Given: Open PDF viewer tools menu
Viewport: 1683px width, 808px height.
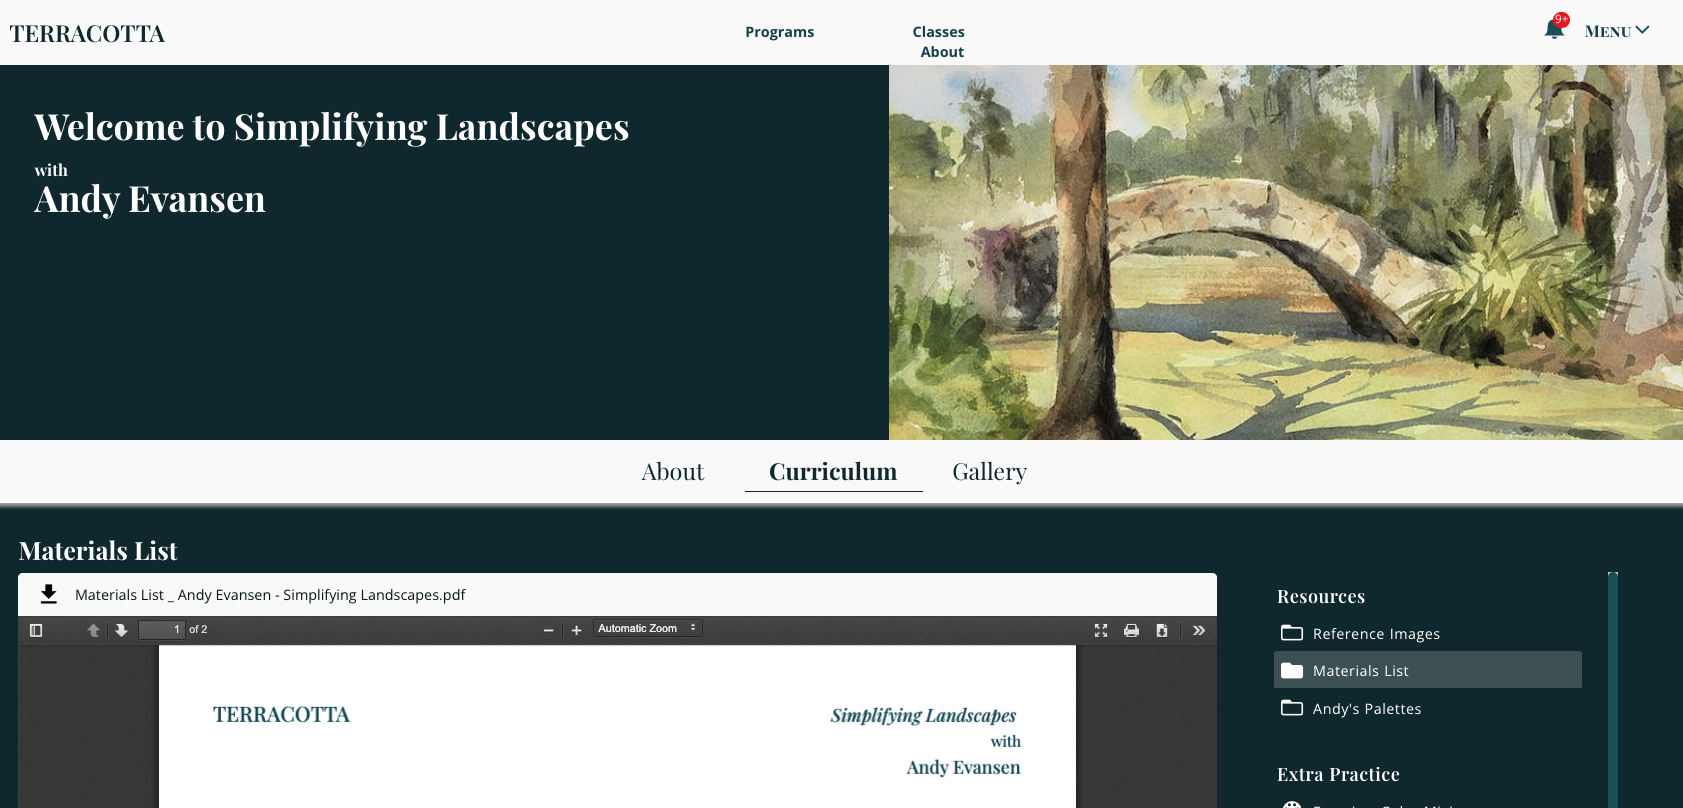Looking at the screenshot, I should pos(1199,630).
